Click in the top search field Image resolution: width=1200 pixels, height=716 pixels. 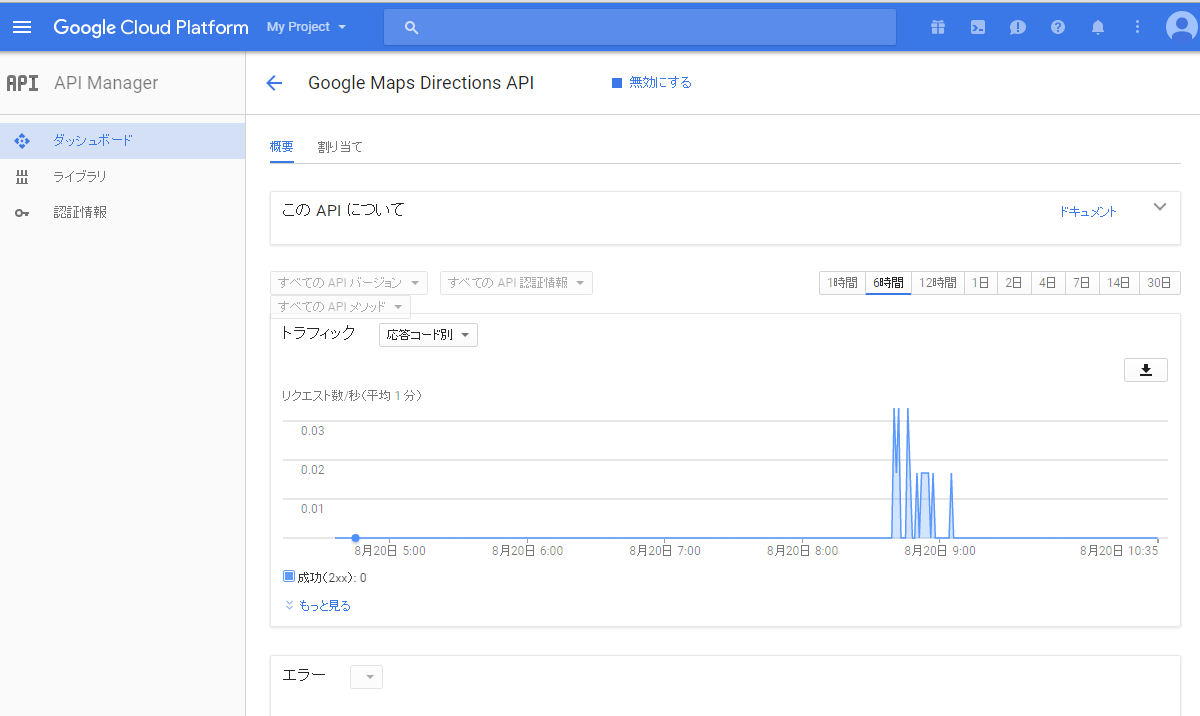(640, 28)
